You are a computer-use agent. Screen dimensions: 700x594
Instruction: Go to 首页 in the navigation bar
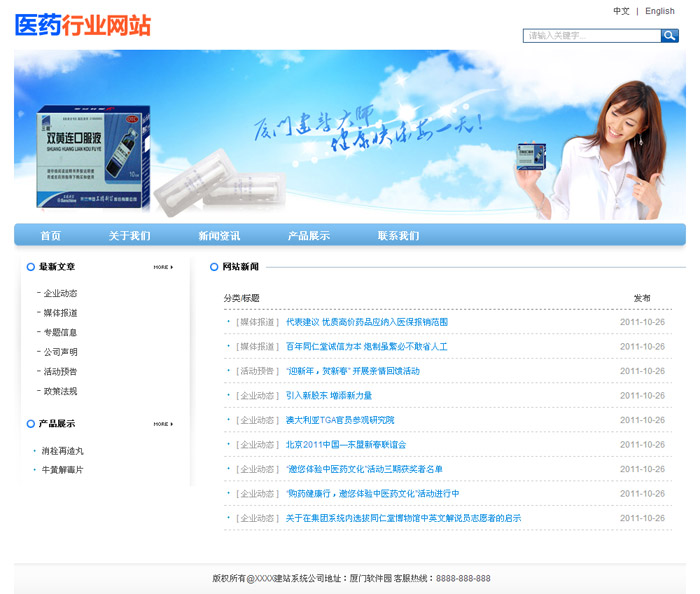(x=50, y=236)
